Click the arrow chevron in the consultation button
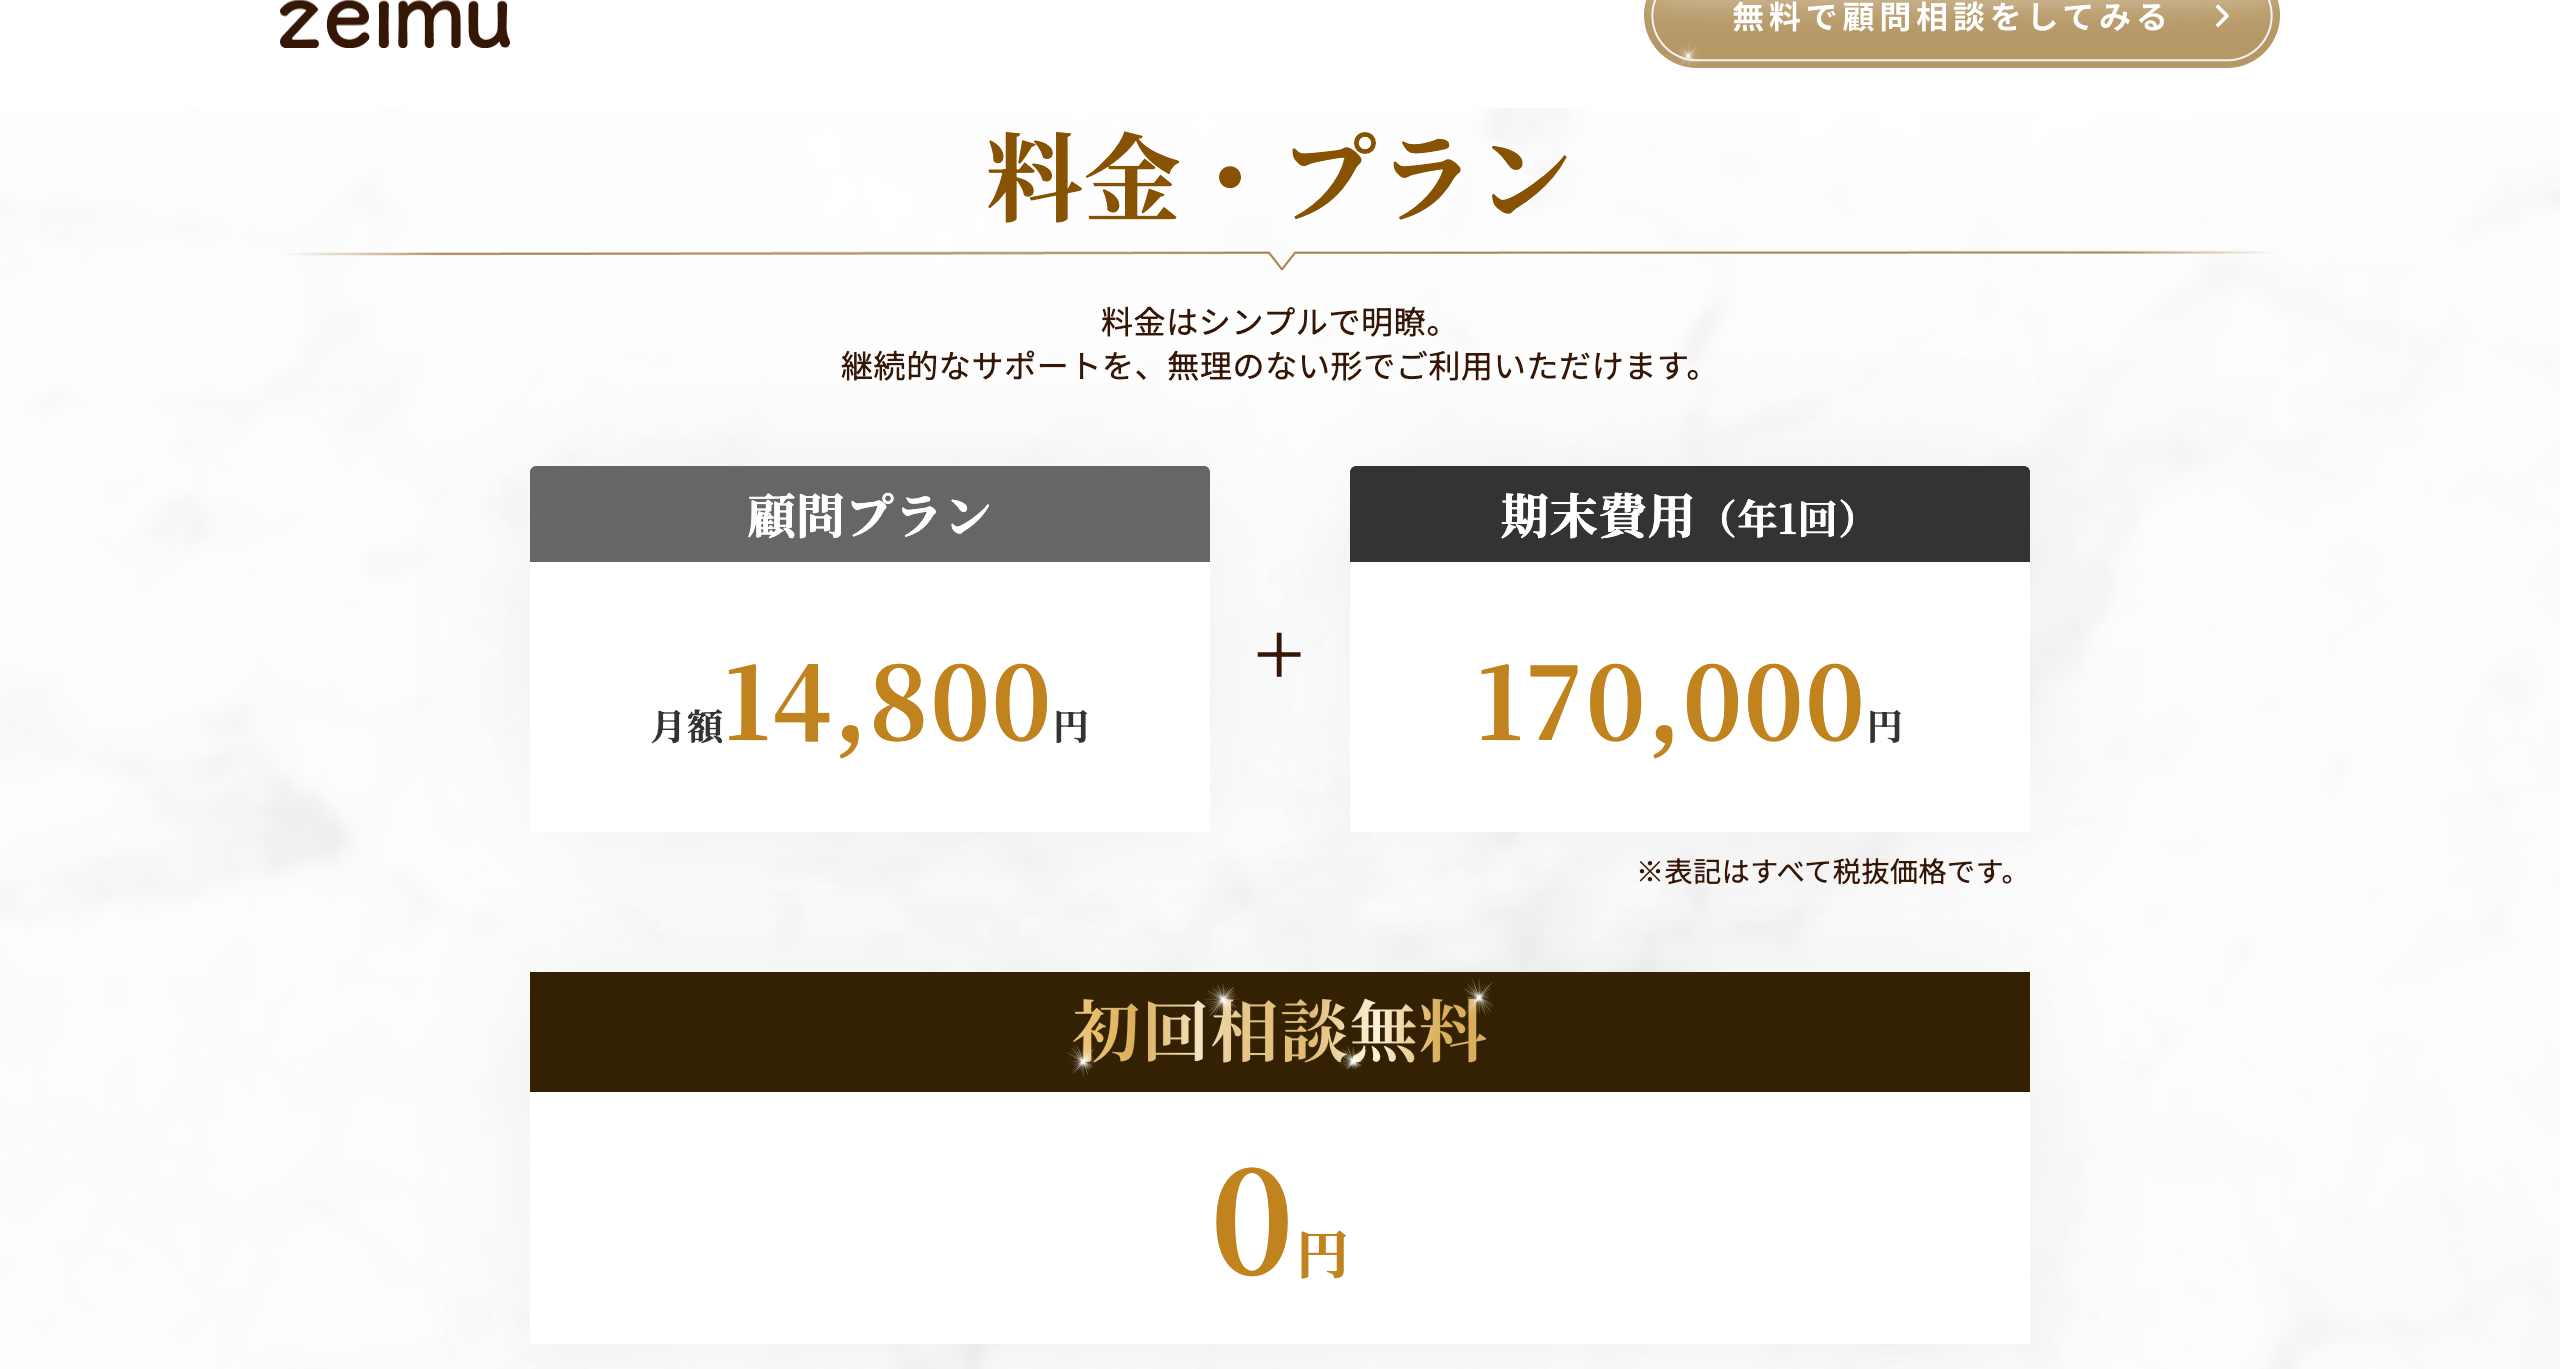 pyautogui.click(x=2222, y=17)
